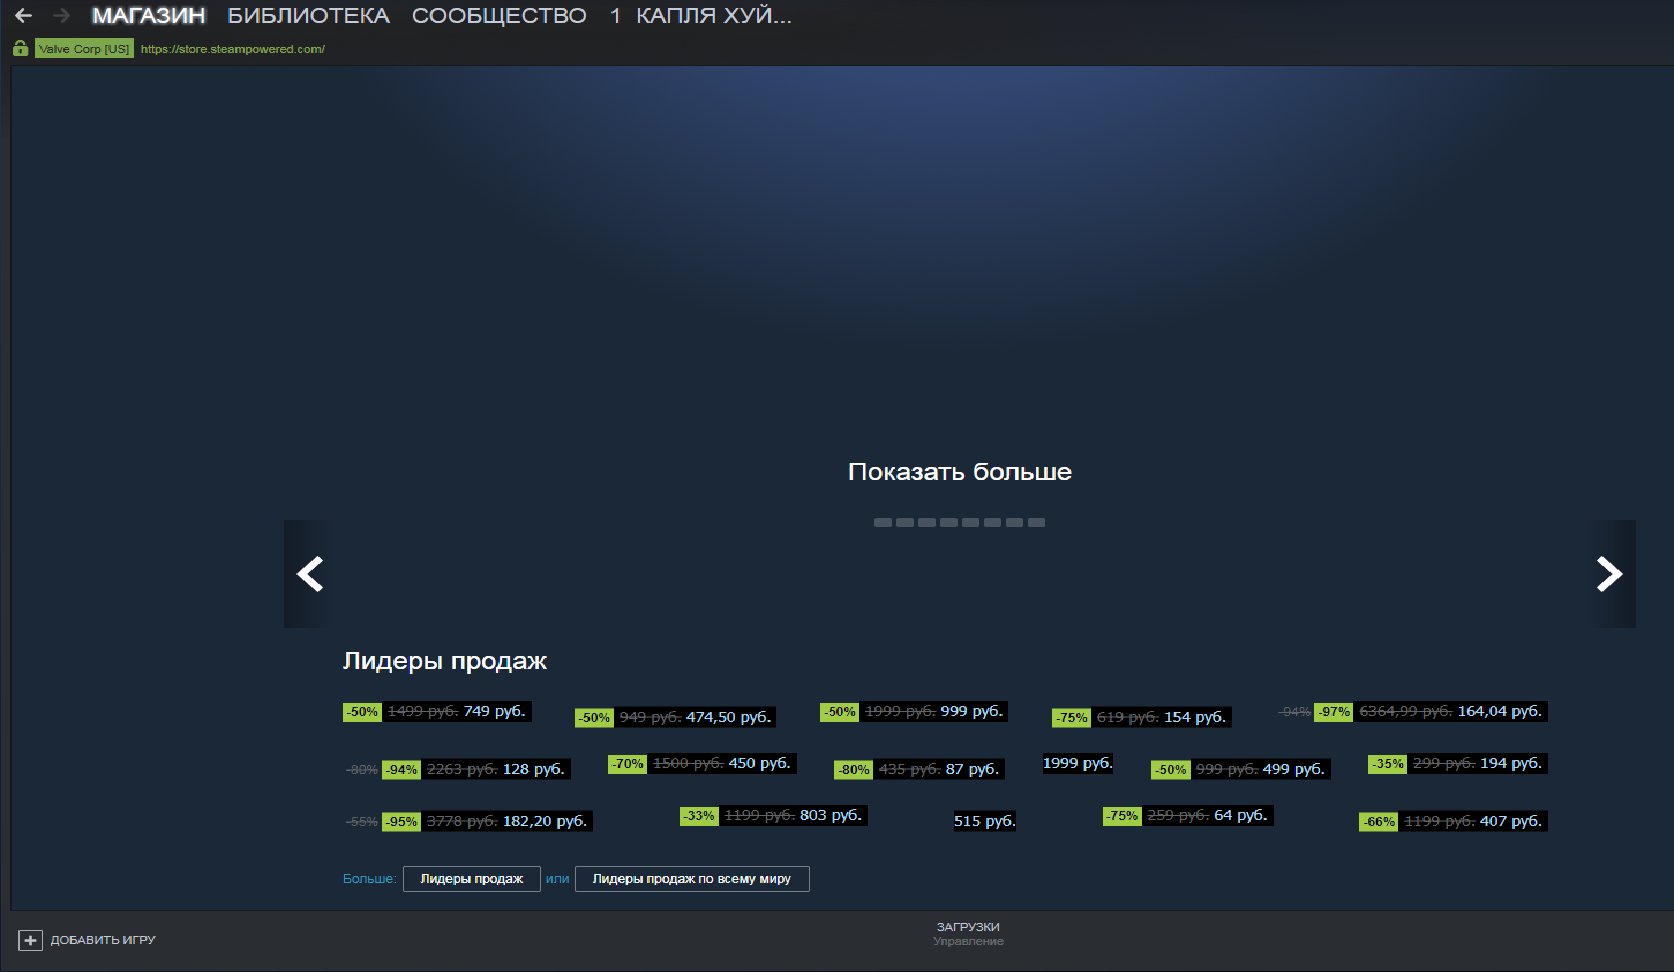Switch to the БИБЛИОТЕКА tab
Image resolution: width=1674 pixels, height=972 pixels.
click(308, 16)
